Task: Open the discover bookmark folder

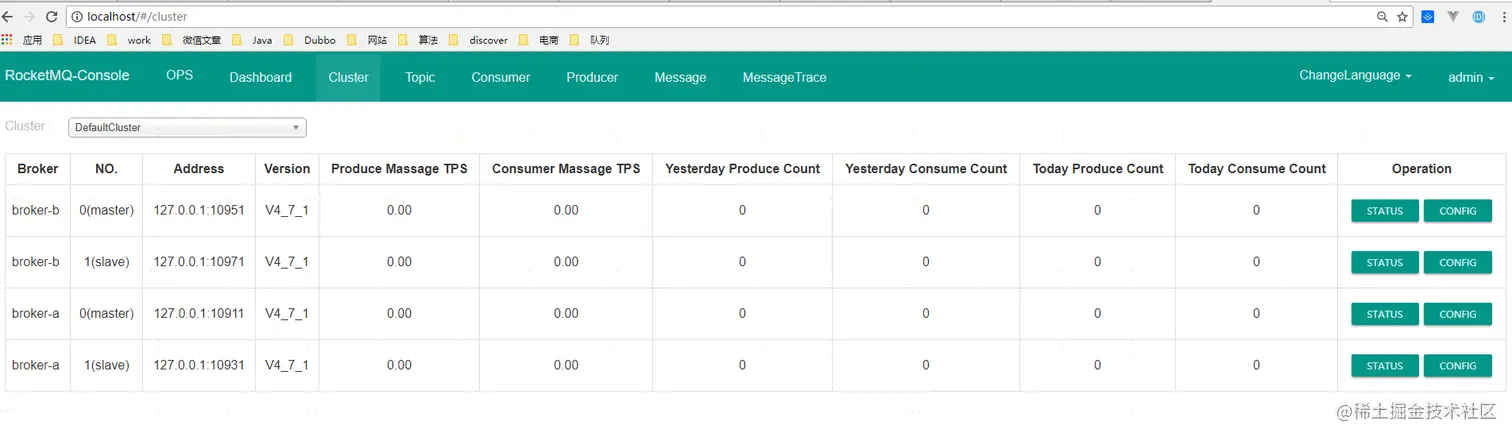Action: [479, 40]
